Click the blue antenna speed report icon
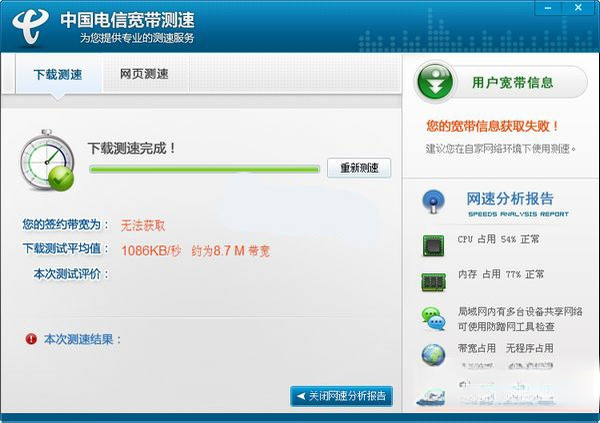The height and width of the screenshot is (423, 600). 434,202
